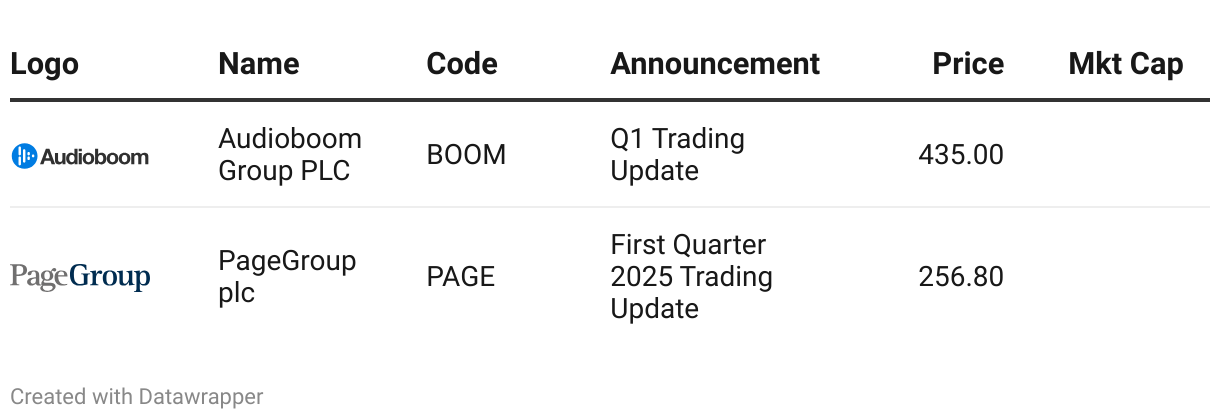The width and height of the screenshot is (1220, 420).
Task: Click the PAGE ticker code
Action: [x=461, y=277]
